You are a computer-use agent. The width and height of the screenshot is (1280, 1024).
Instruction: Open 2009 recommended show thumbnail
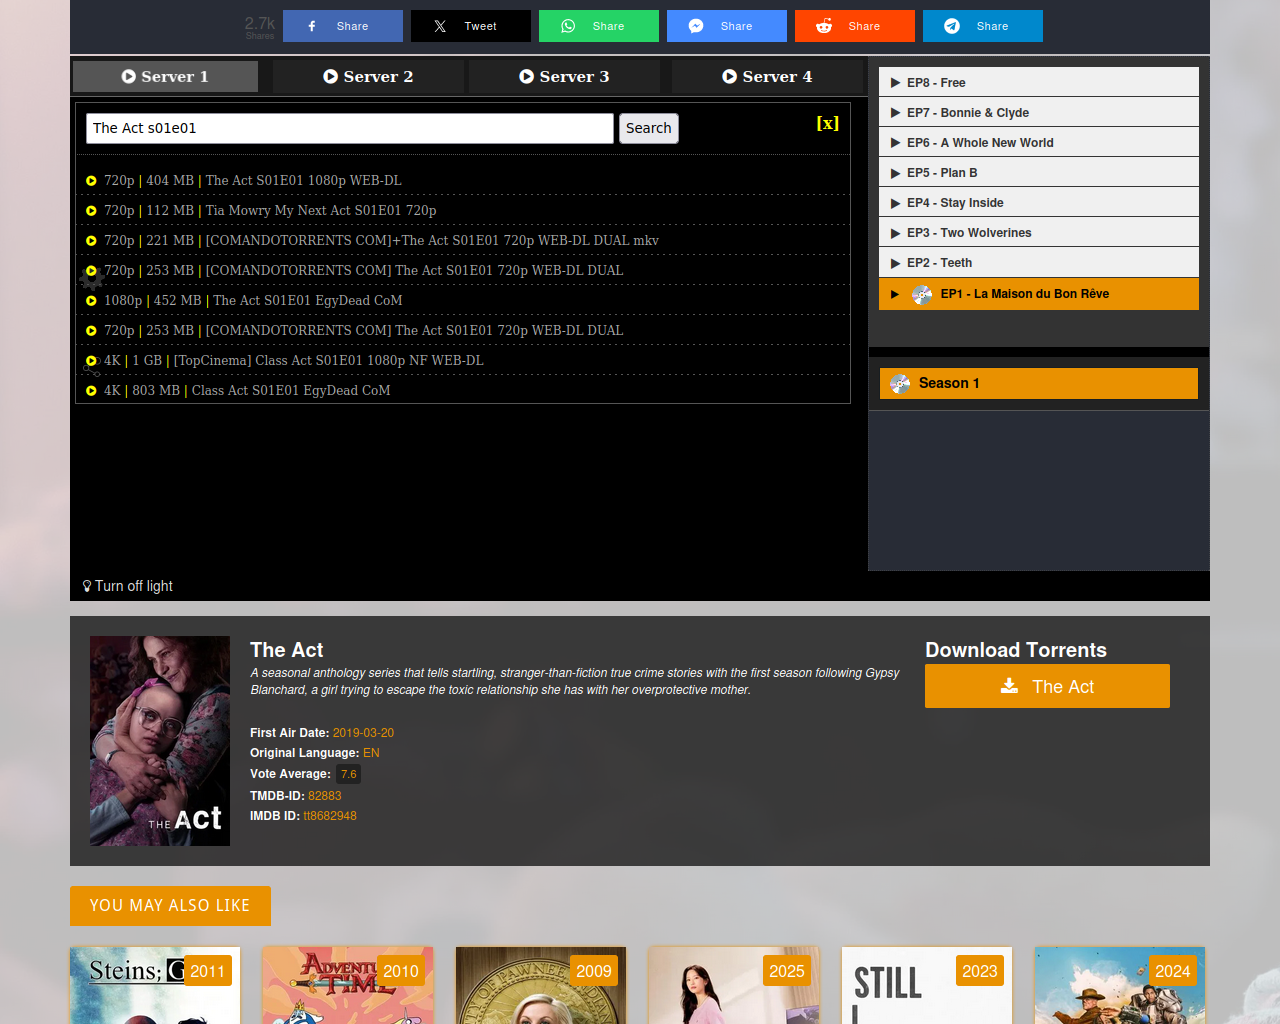(x=541, y=985)
